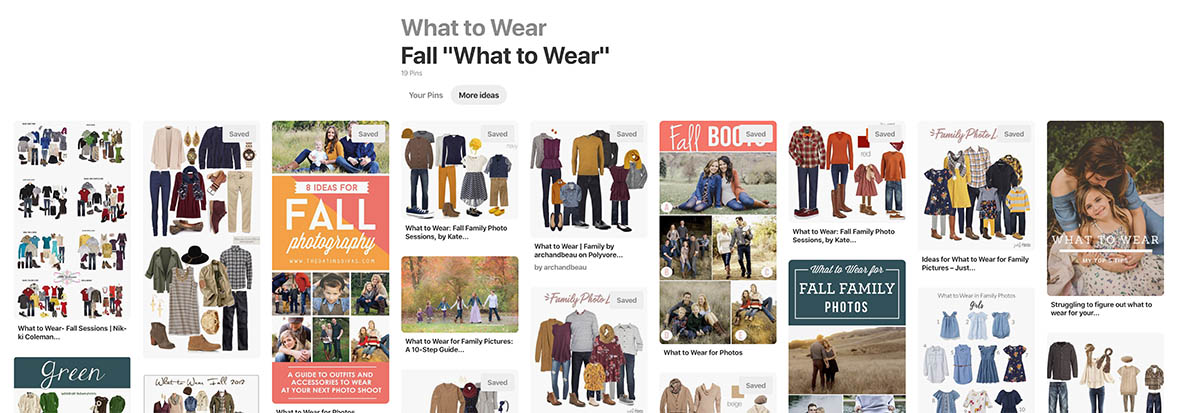Open the Green outfit pin thumbnail

pos(72,385)
